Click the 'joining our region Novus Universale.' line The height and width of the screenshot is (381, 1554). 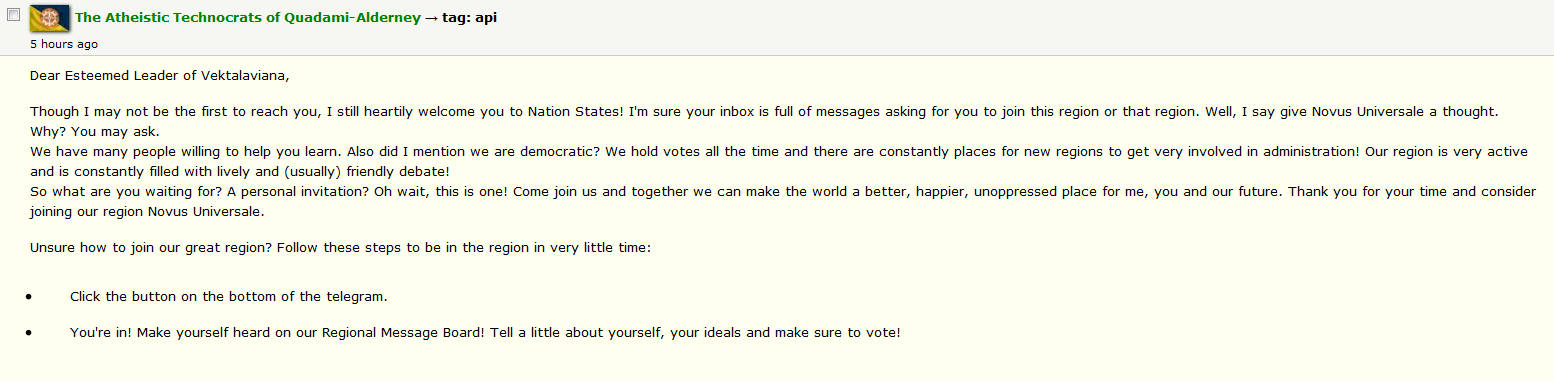click(147, 212)
